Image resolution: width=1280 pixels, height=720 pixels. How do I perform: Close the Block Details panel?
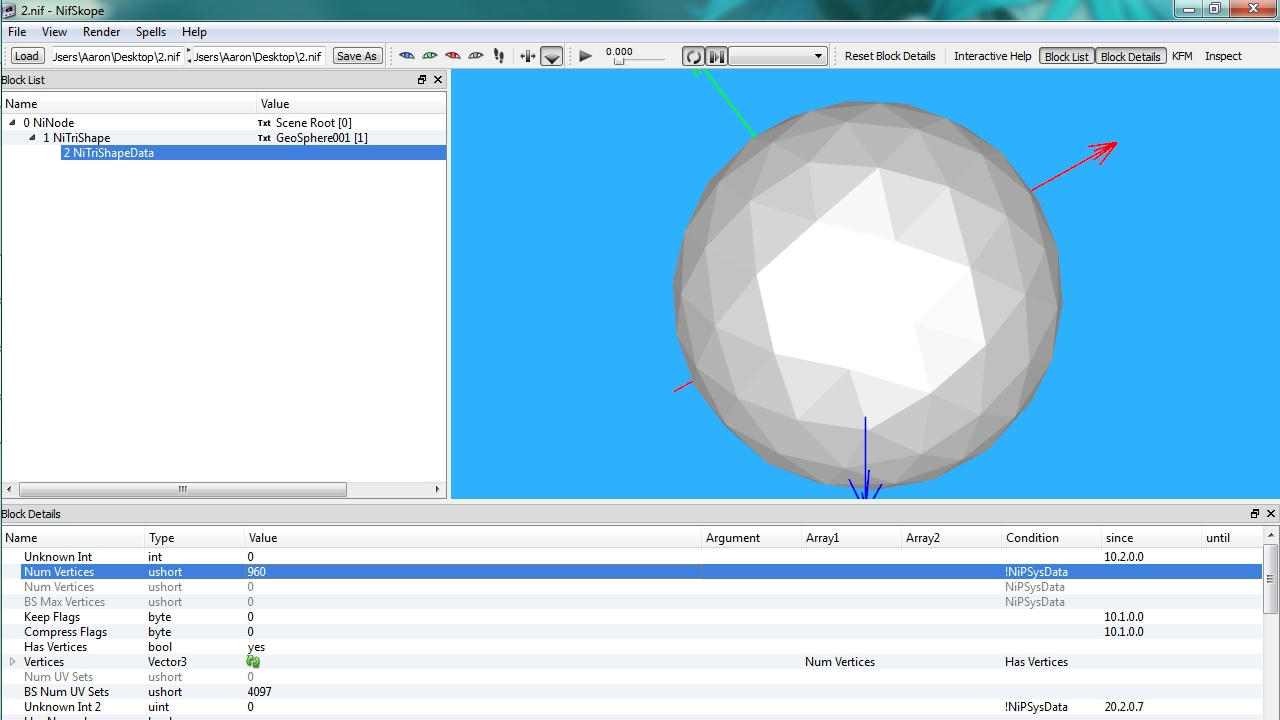click(1271, 514)
